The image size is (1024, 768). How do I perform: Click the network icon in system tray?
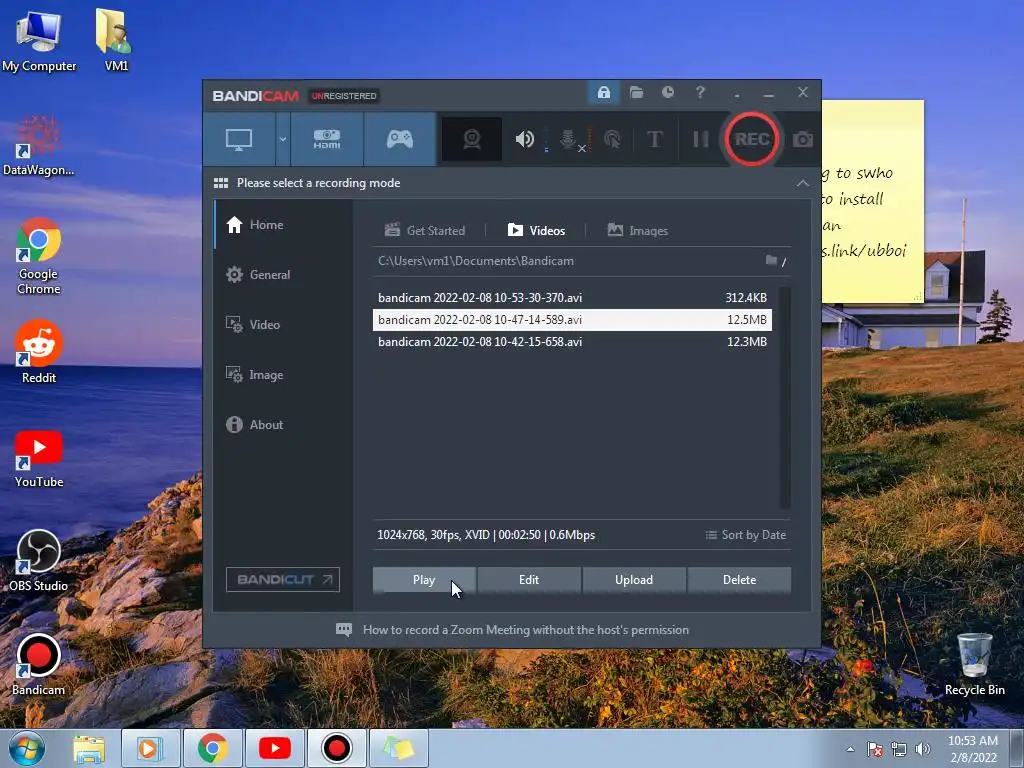[899, 749]
